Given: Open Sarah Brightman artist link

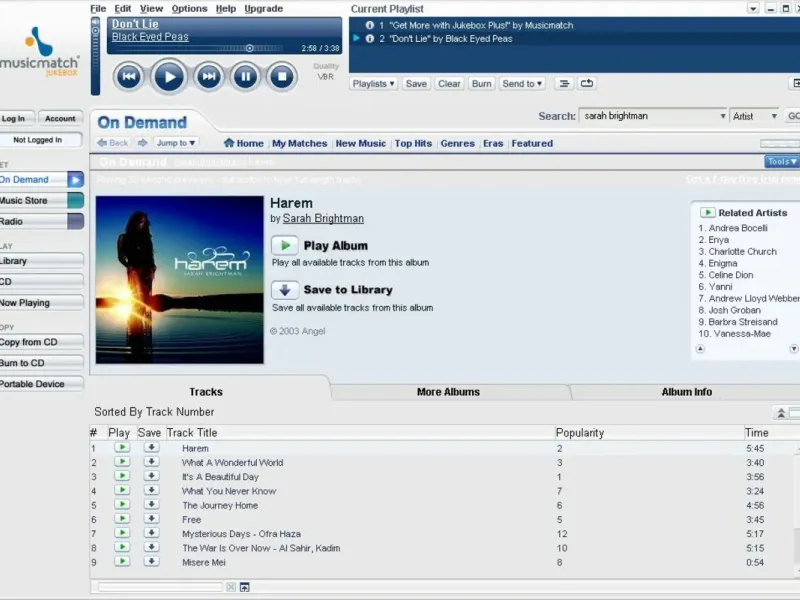Looking at the screenshot, I should pyautogui.click(x=323, y=218).
